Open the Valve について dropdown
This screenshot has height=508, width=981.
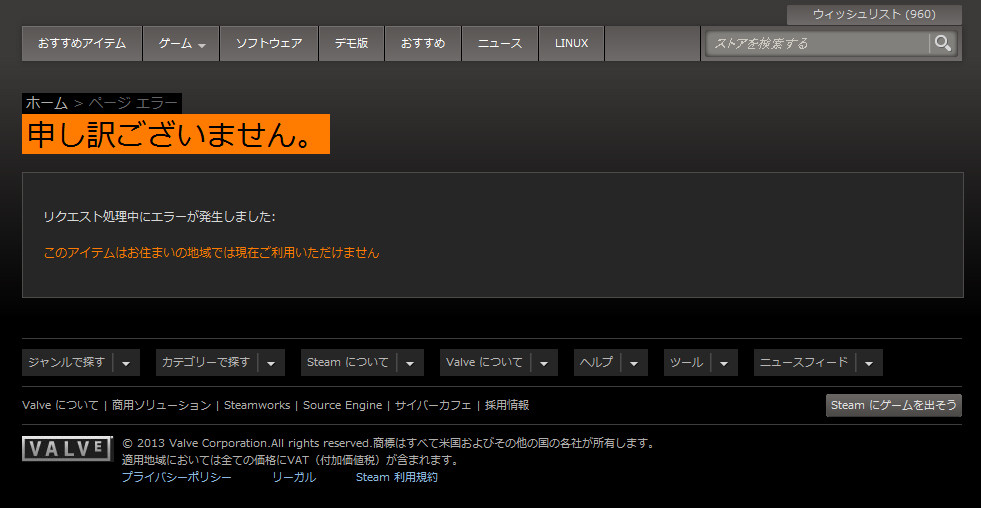pos(499,362)
